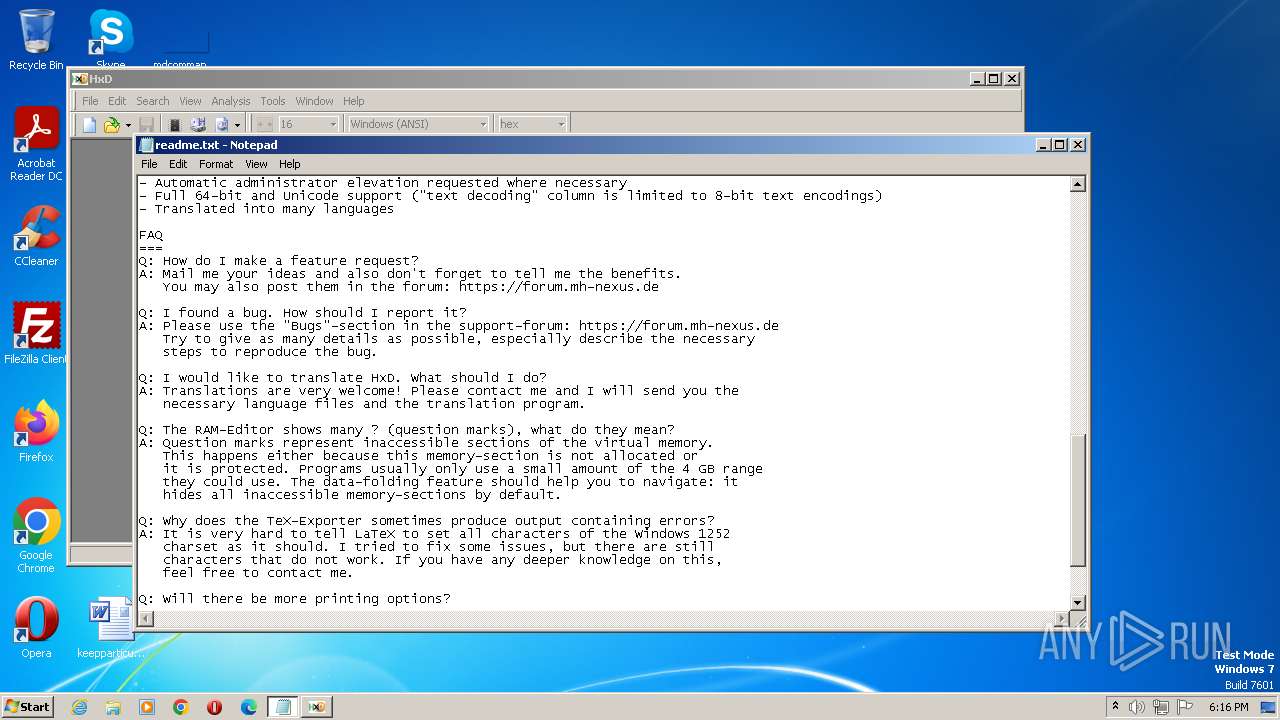Click Notepad vertical scrollbar down arrow
Viewport: 1280px width, 720px height.
[x=1078, y=602]
